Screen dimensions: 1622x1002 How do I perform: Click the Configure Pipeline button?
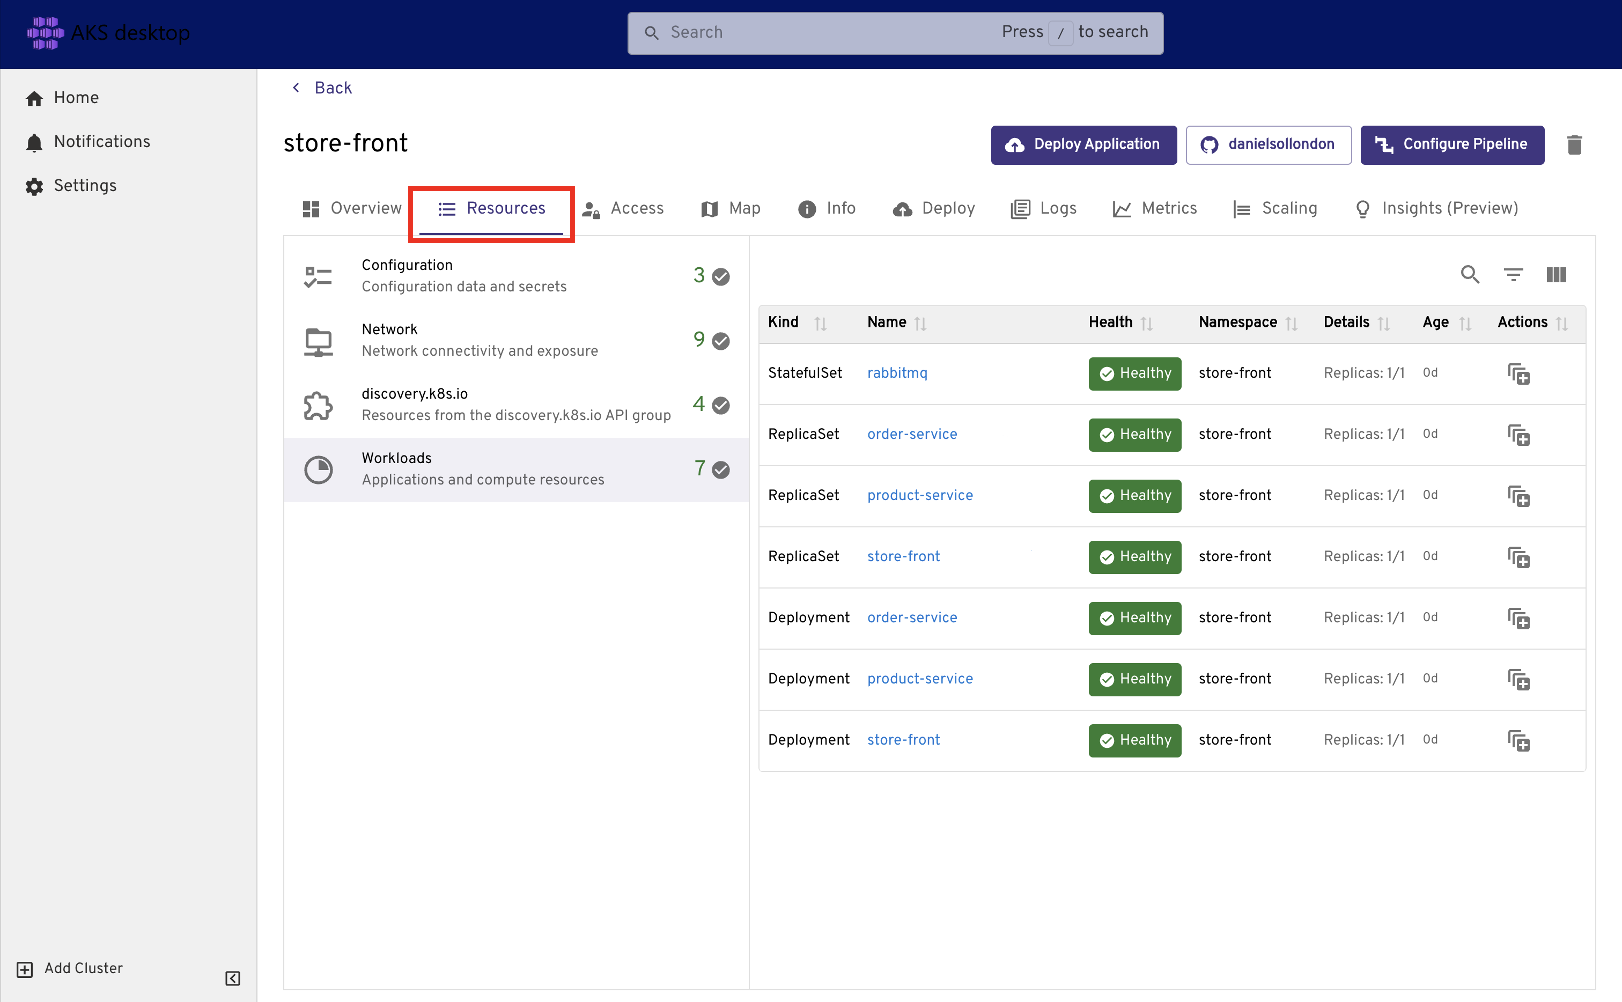click(x=1452, y=145)
